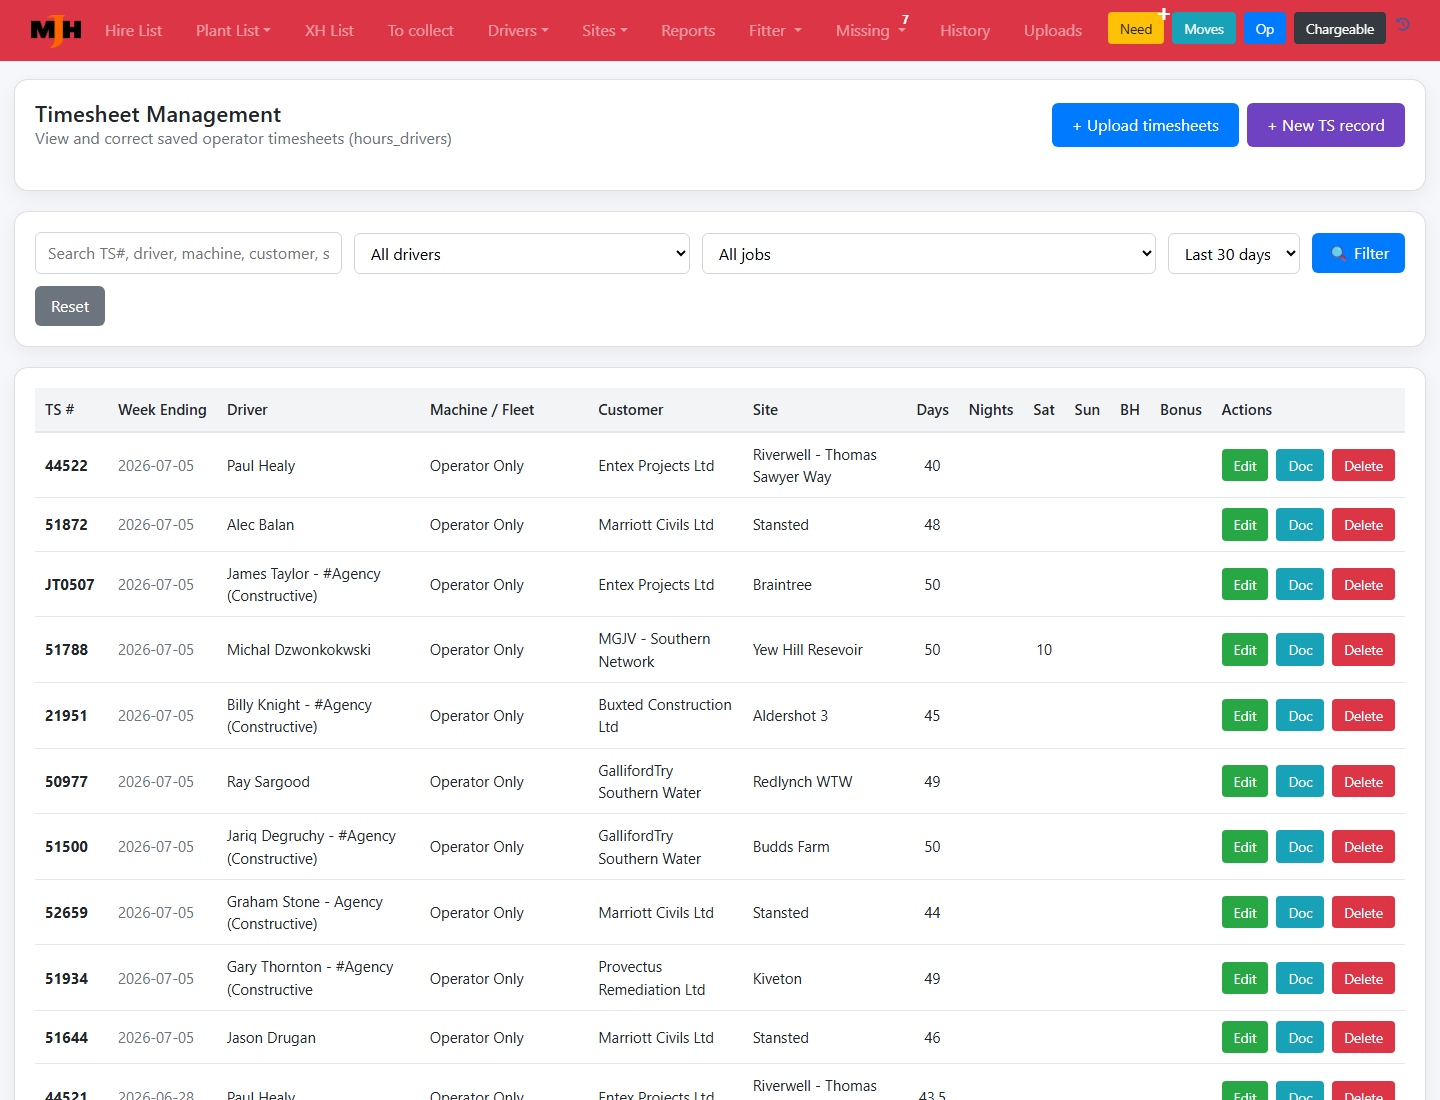The width and height of the screenshot is (1440, 1100).
Task: Open the Uploads page
Action: click(1053, 30)
